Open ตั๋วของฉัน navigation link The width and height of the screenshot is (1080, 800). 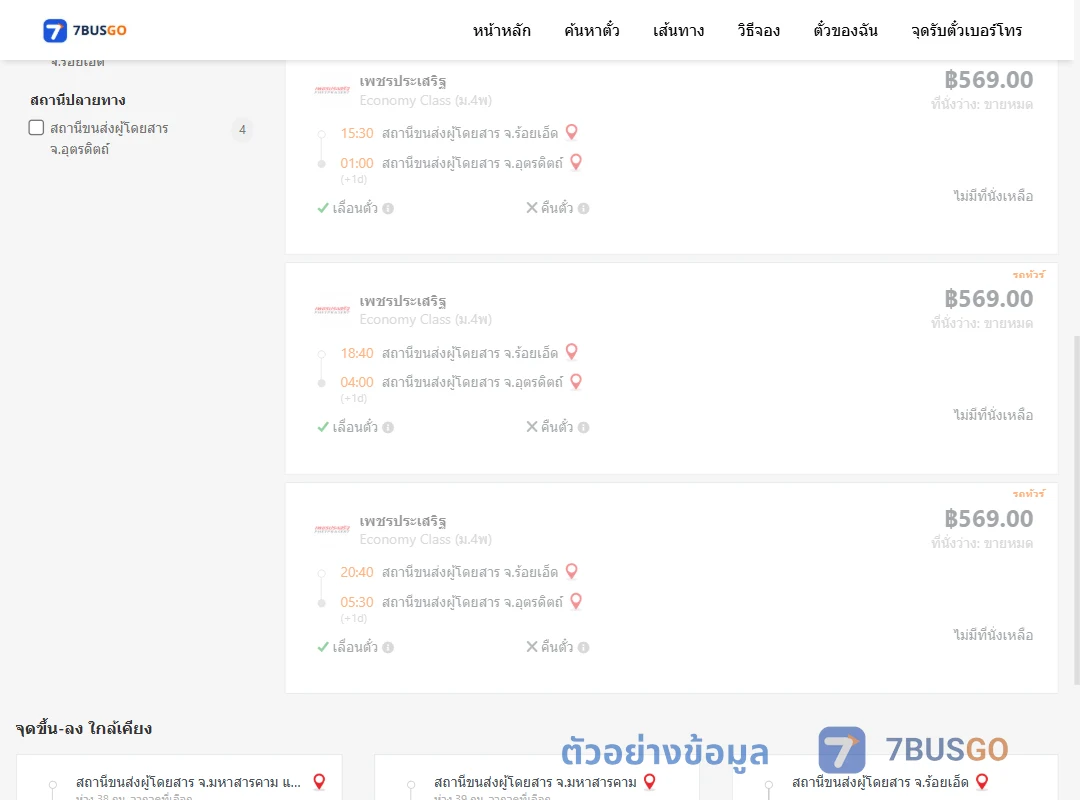click(x=845, y=30)
